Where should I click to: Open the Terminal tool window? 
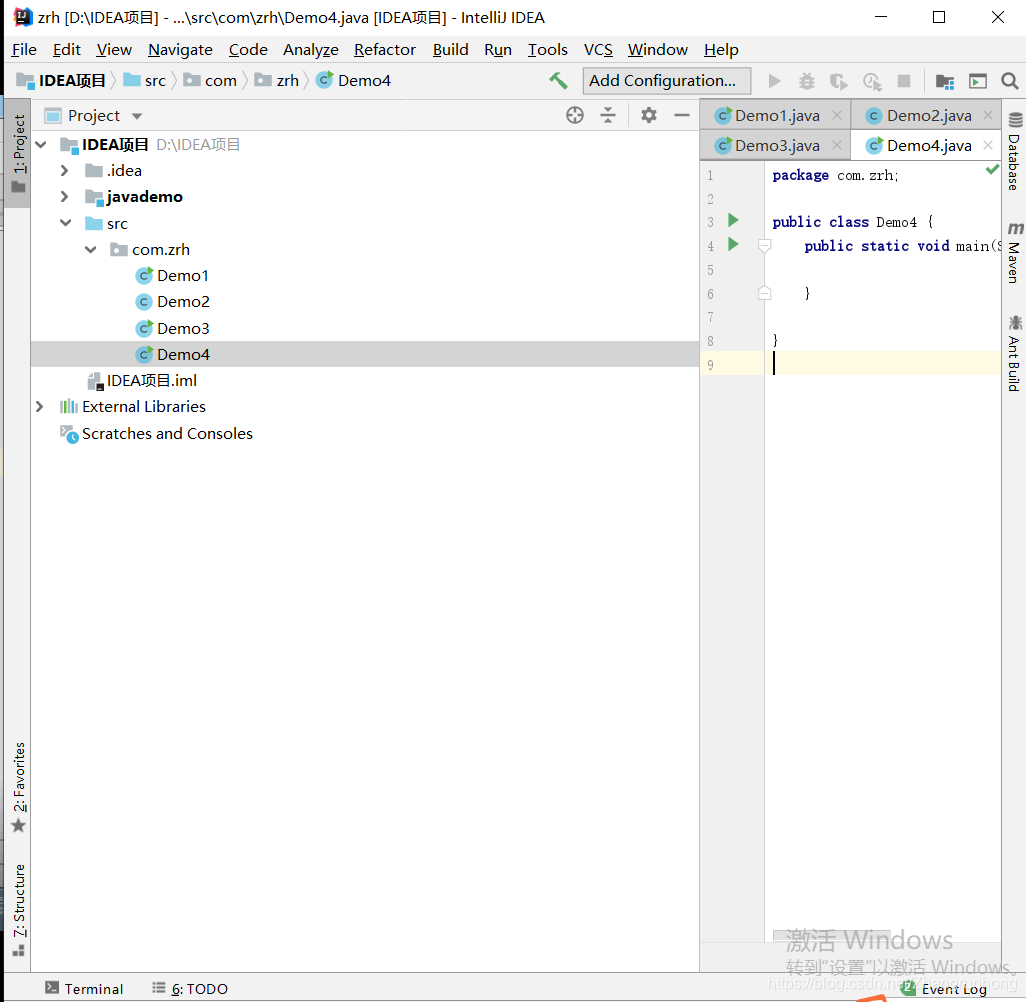point(84,988)
